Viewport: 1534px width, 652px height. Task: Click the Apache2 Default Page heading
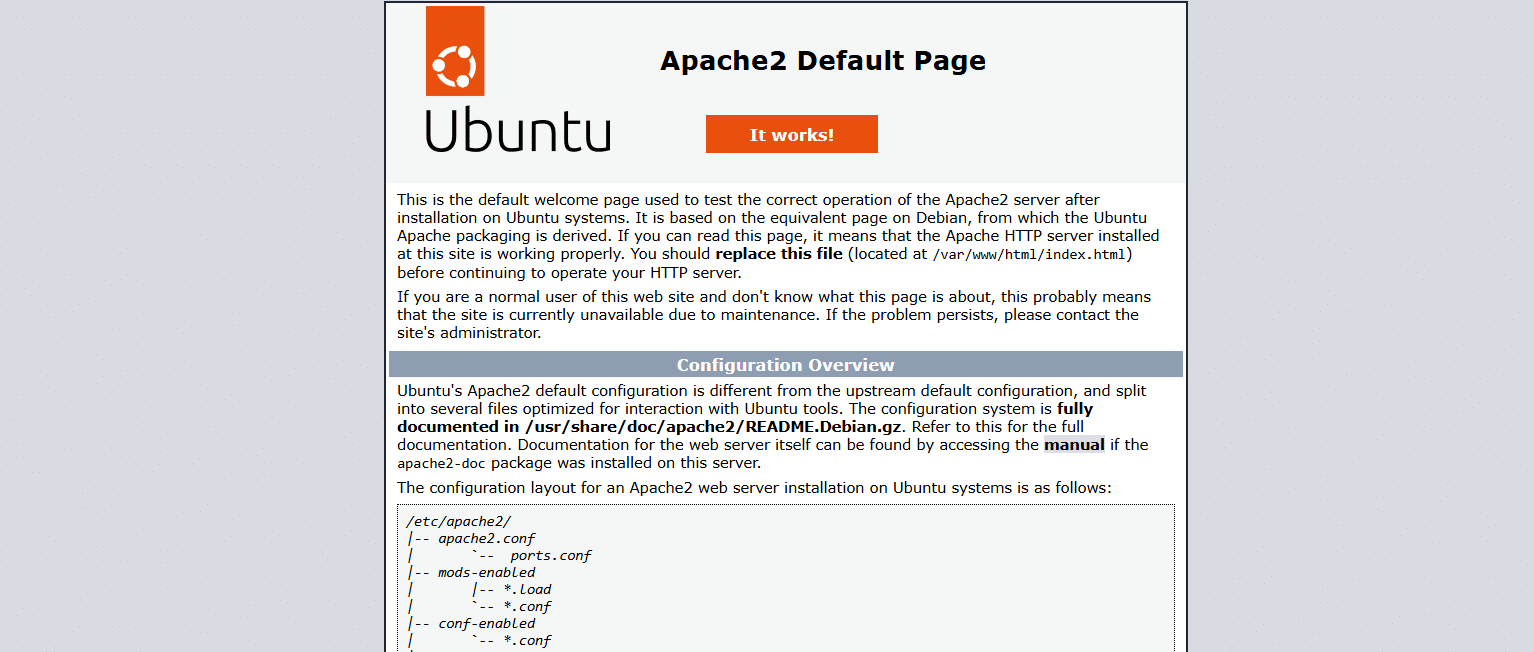tap(823, 60)
